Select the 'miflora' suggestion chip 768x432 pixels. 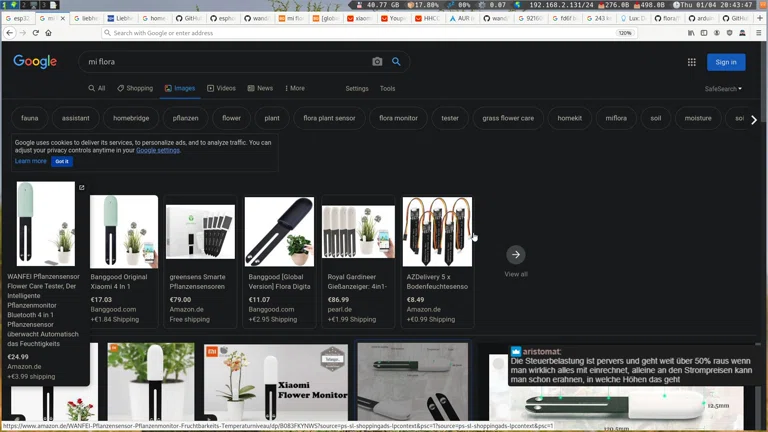616,118
